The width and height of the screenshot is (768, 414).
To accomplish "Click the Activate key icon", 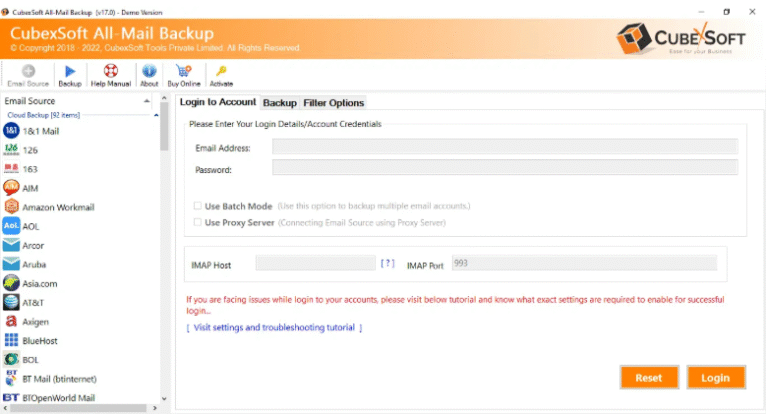I will point(221,72).
